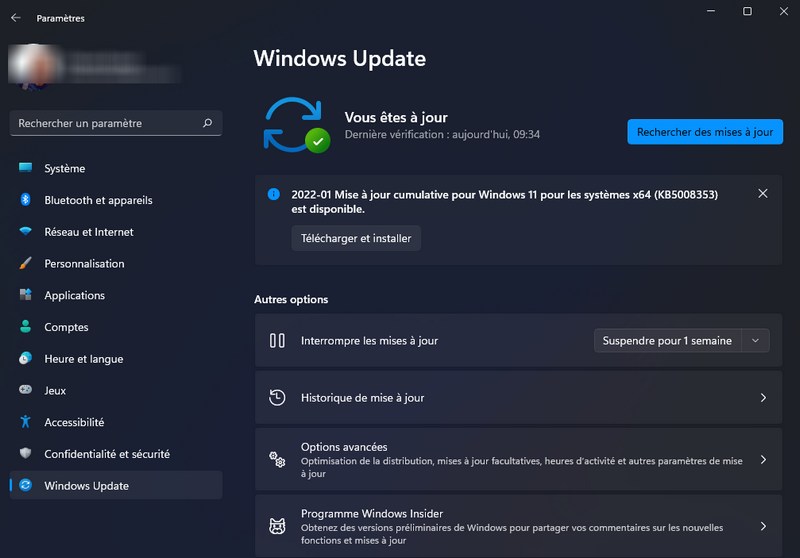Image resolution: width=800 pixels, height=558 pixels.
Task: Open Options avancées via its chevron
Action: pyautogui.click(x=763, y=460)
